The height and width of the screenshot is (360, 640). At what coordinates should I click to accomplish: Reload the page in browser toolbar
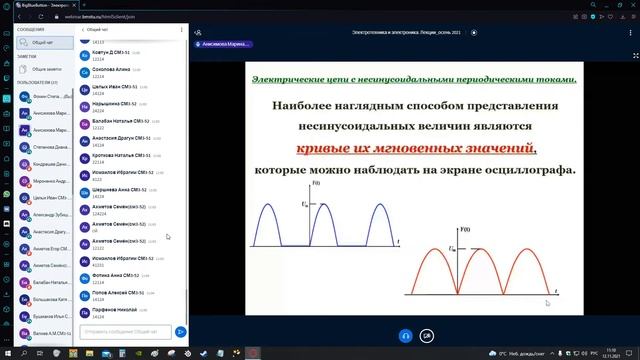click(41, 17)
